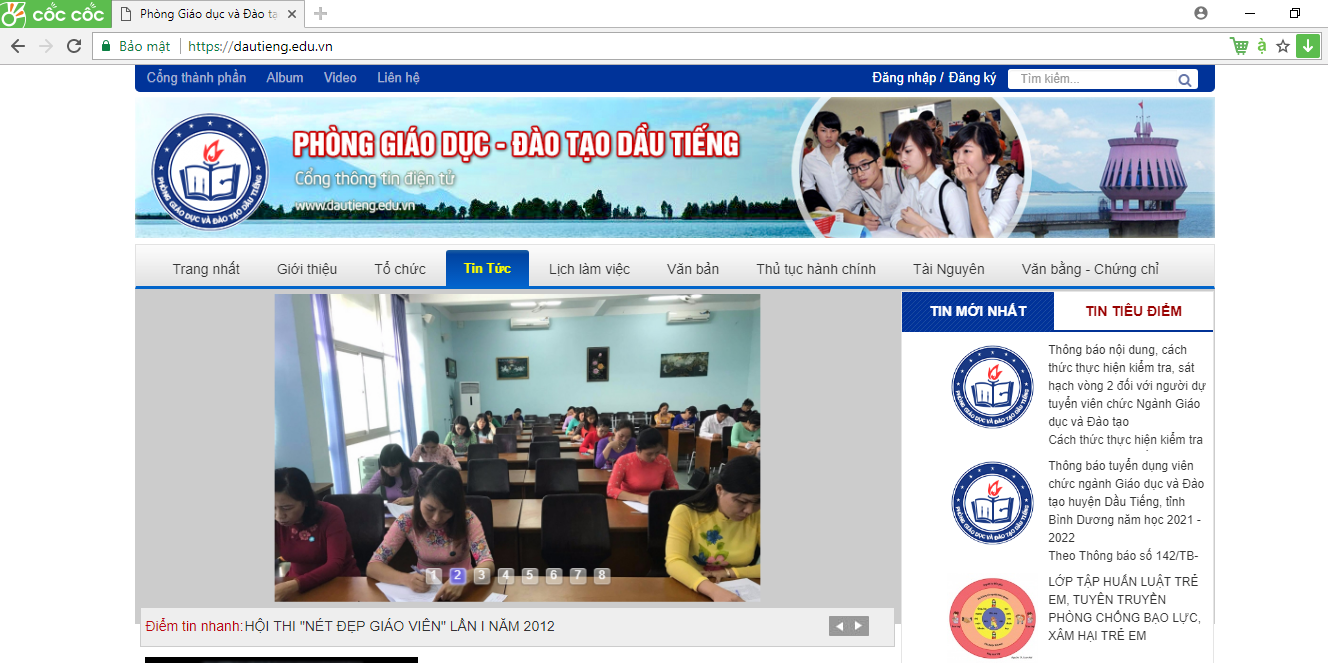Select the Tổ chức menu item
1328x663 pixels.
(x=400, y=269)
